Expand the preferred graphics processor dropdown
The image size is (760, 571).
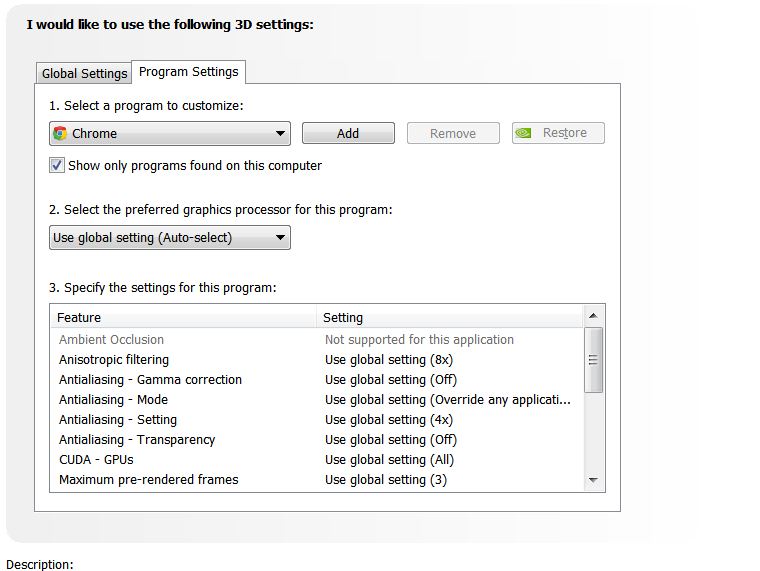[170, 238]
